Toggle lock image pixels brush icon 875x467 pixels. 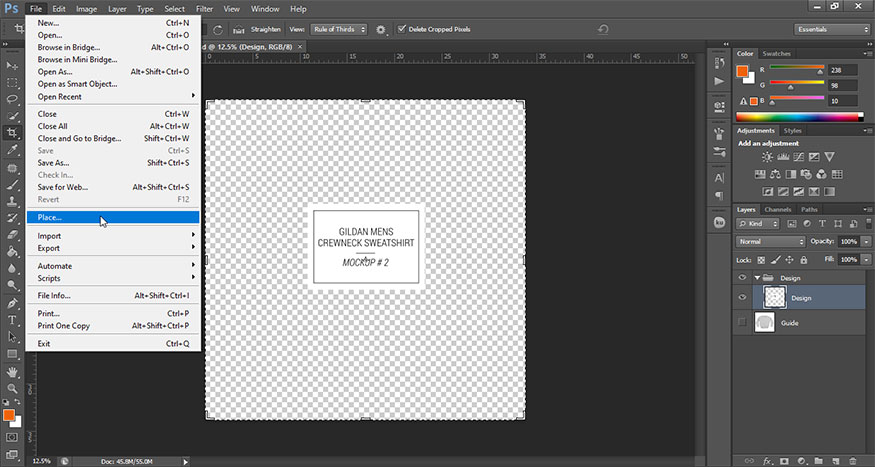[x=775, y=260]
